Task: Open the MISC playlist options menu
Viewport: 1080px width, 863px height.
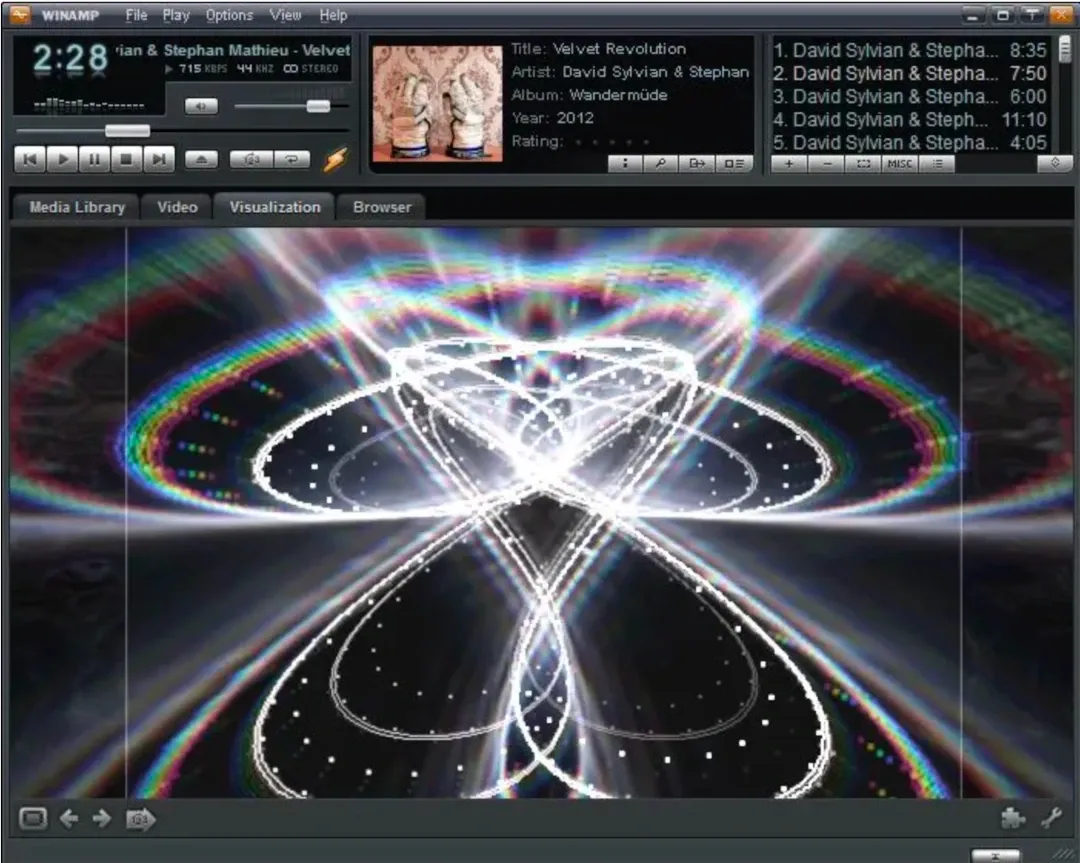Action: [898, 164]
